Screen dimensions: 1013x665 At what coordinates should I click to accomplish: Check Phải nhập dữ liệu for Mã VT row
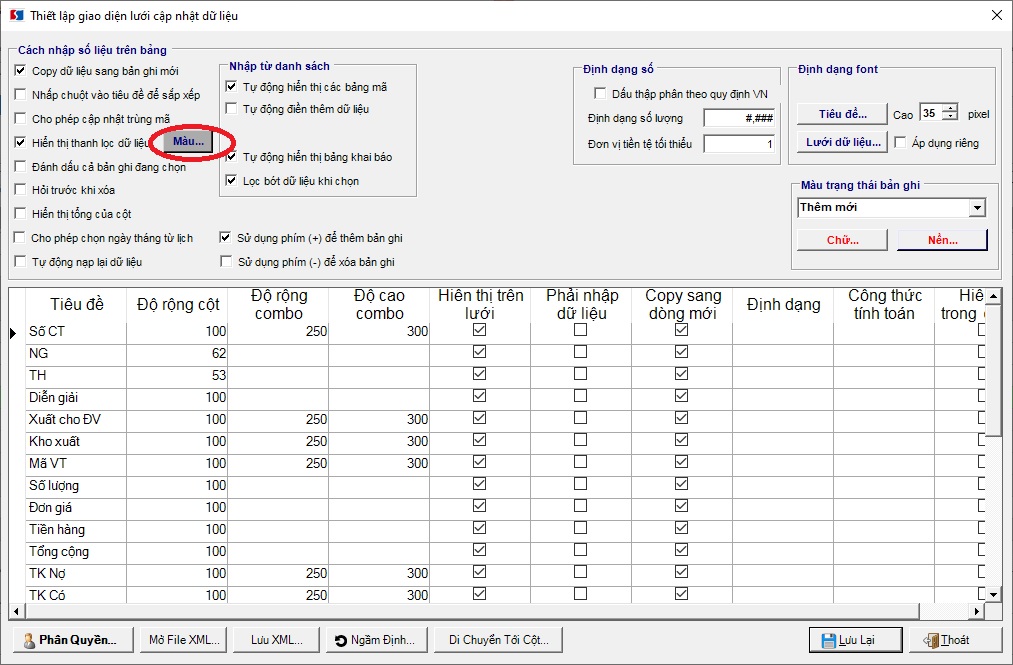(581, 462)
